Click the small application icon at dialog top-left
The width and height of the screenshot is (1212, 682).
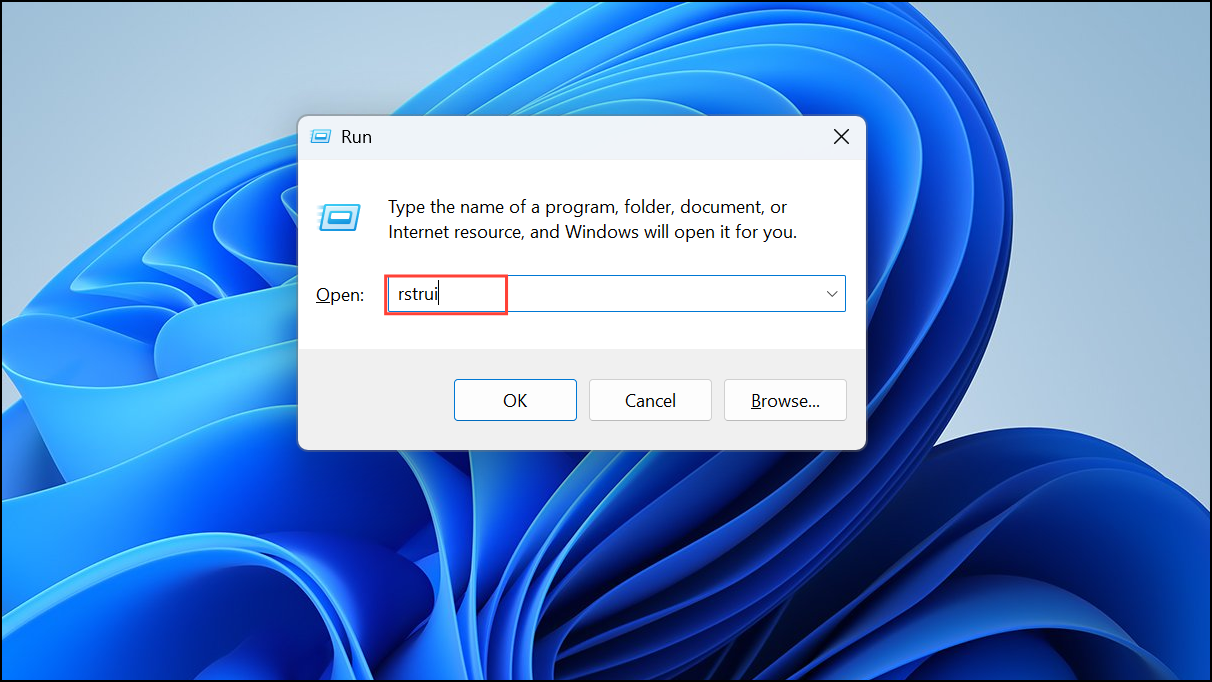click(321, 137)
